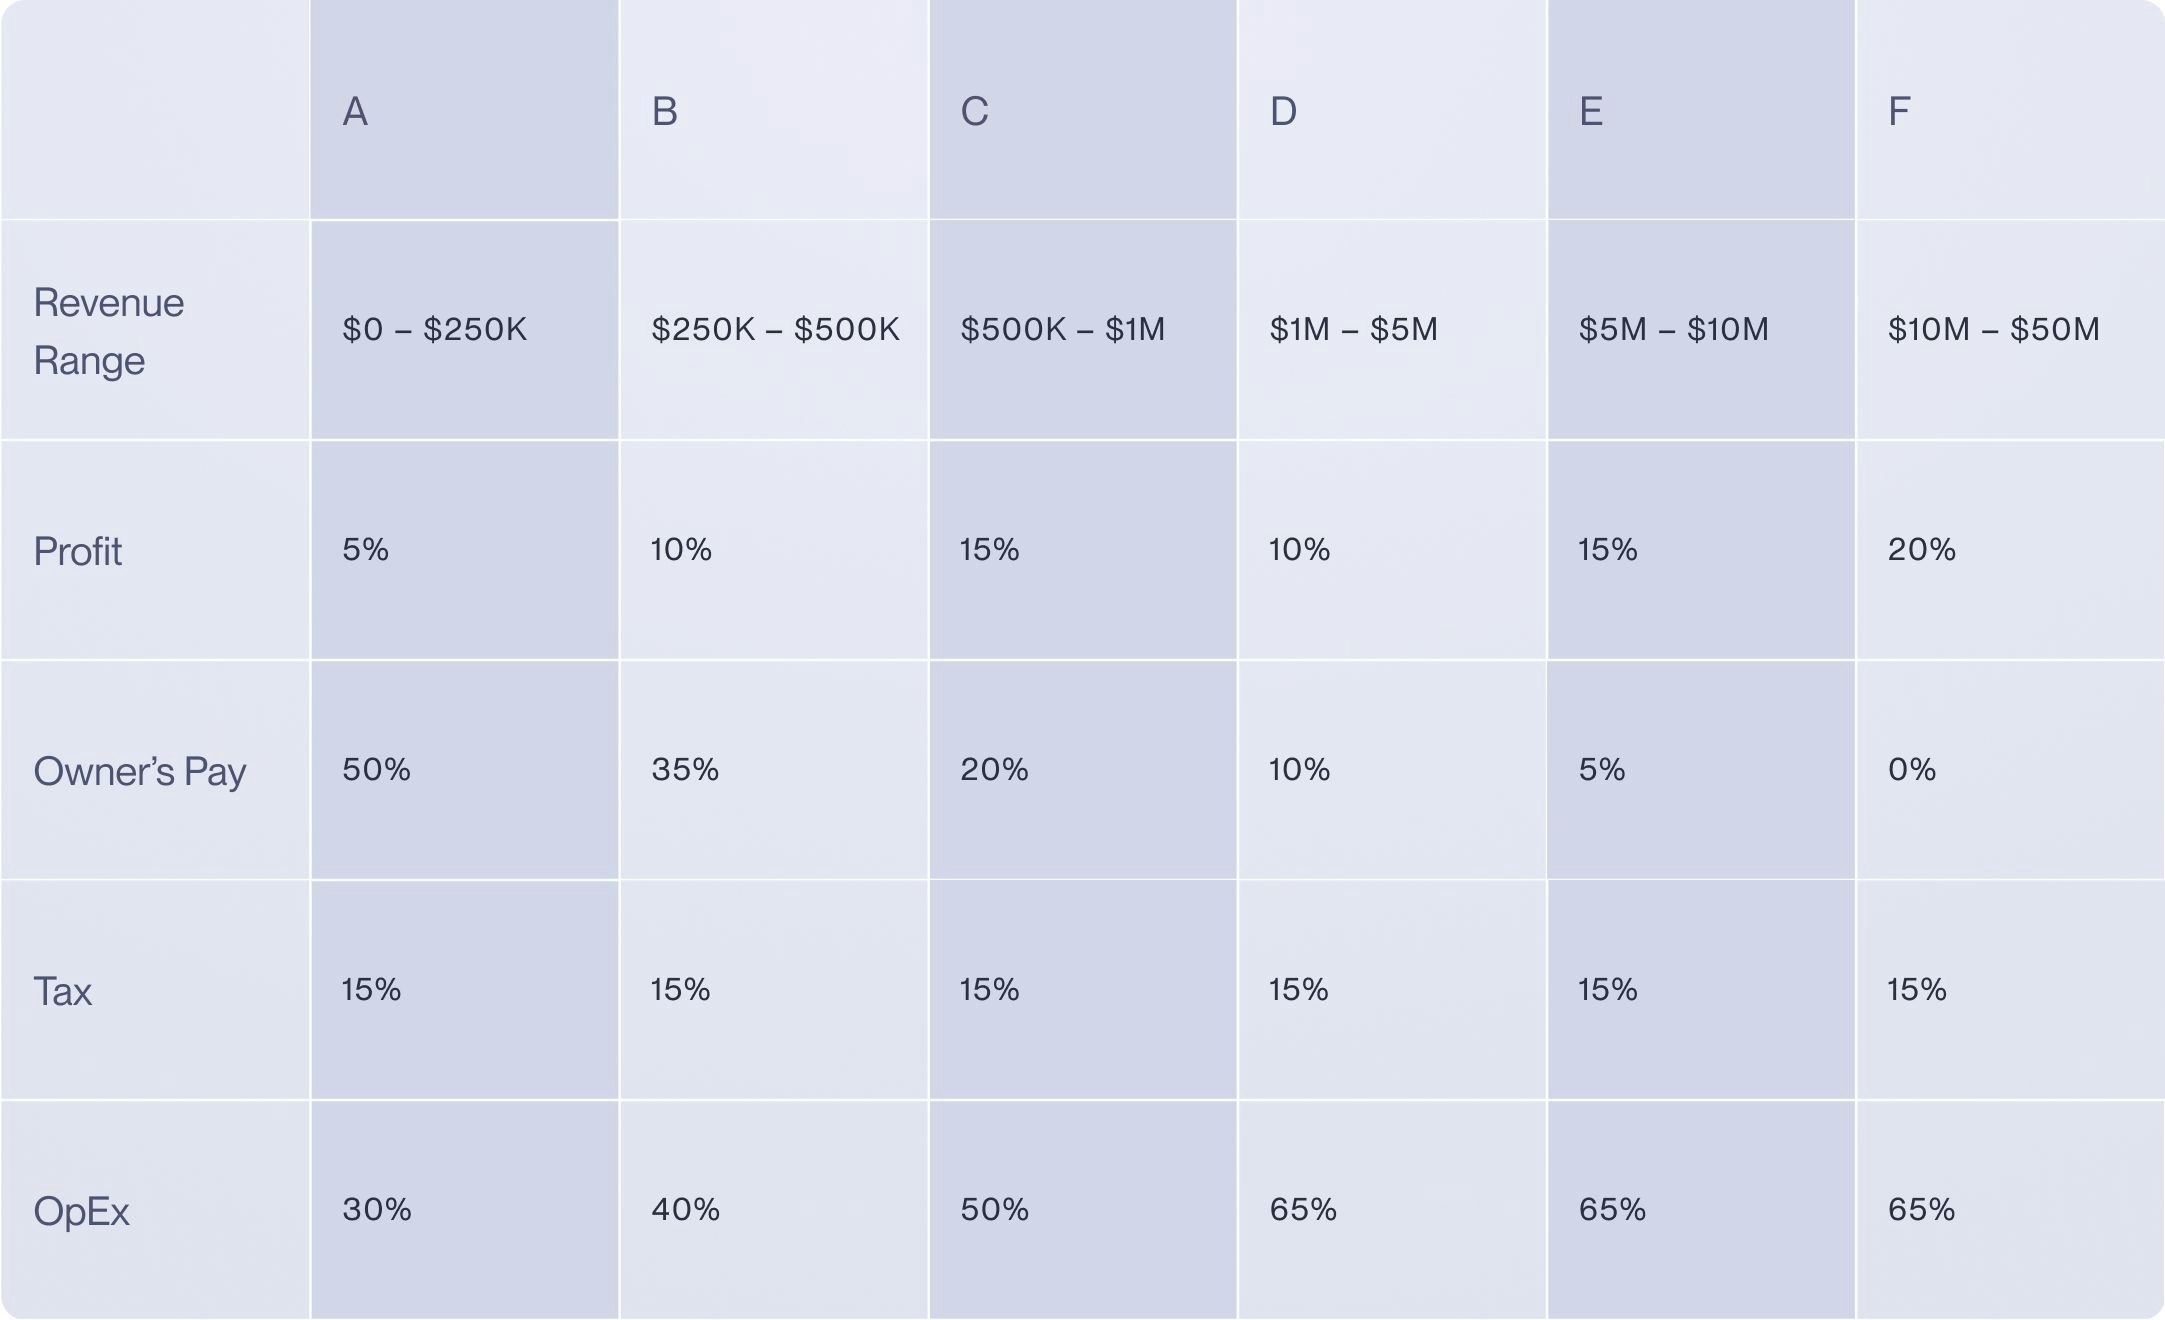Select the $250K – $500K revenue cell

(x=775, y=329)
